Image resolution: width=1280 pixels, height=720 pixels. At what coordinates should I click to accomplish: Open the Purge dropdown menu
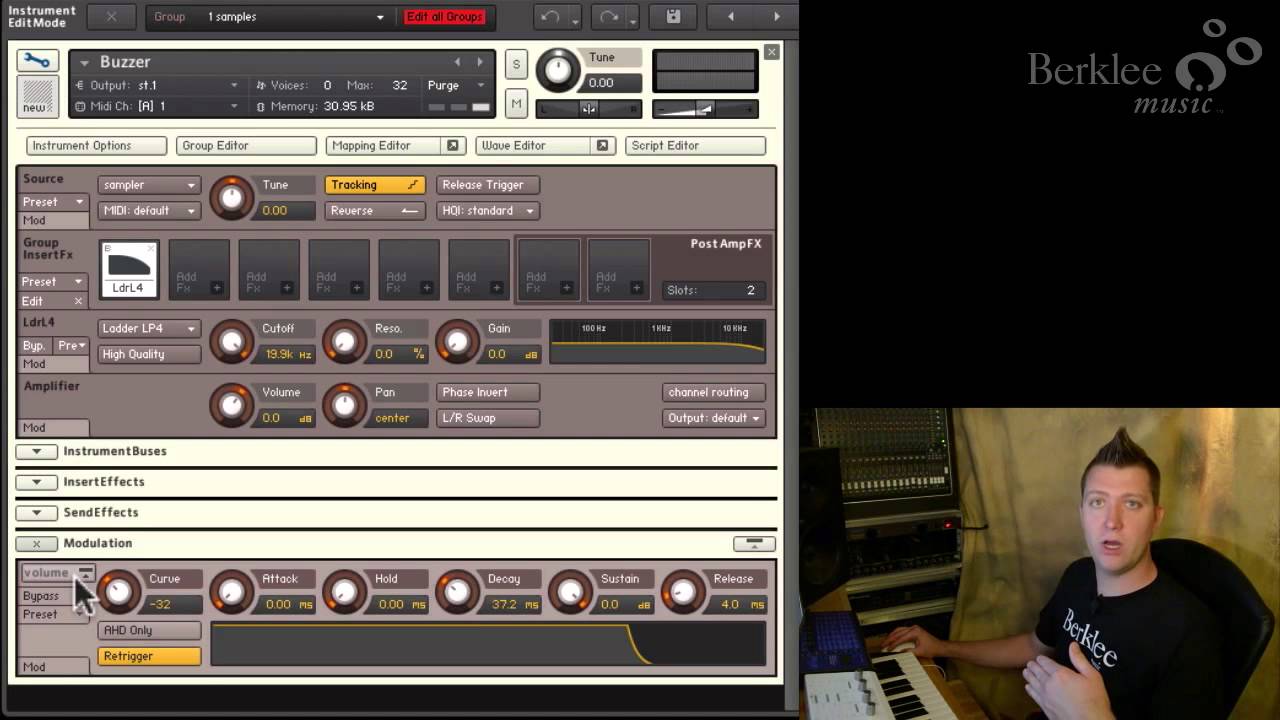[456, 86]
